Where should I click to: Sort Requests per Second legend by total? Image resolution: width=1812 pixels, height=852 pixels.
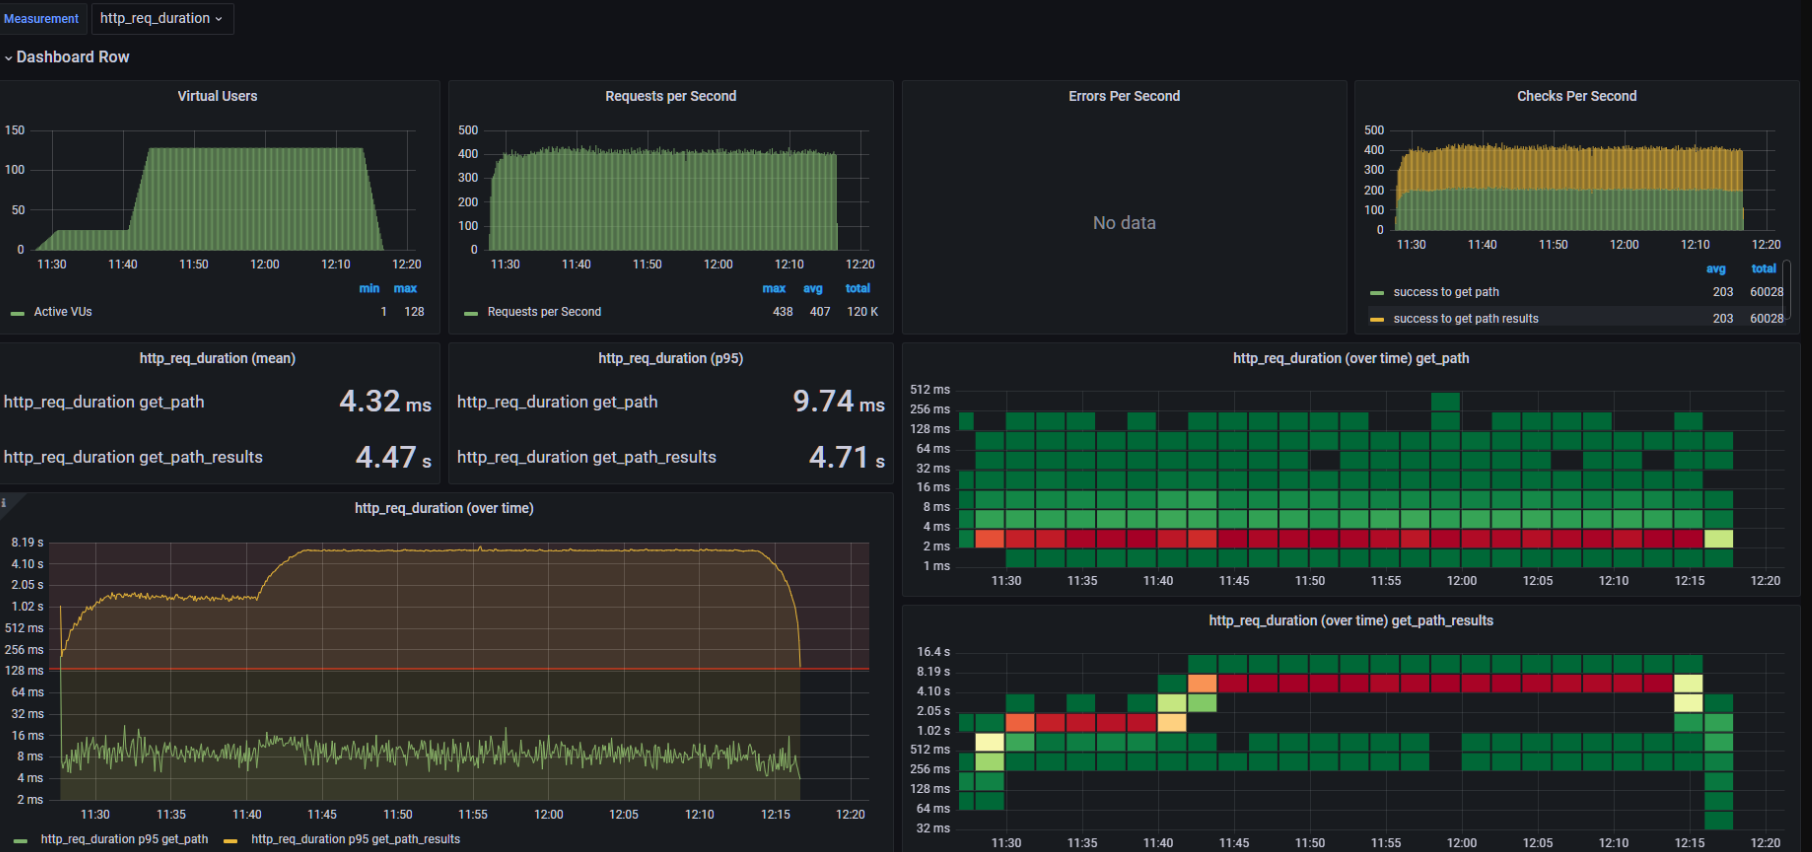click(858, 288)
